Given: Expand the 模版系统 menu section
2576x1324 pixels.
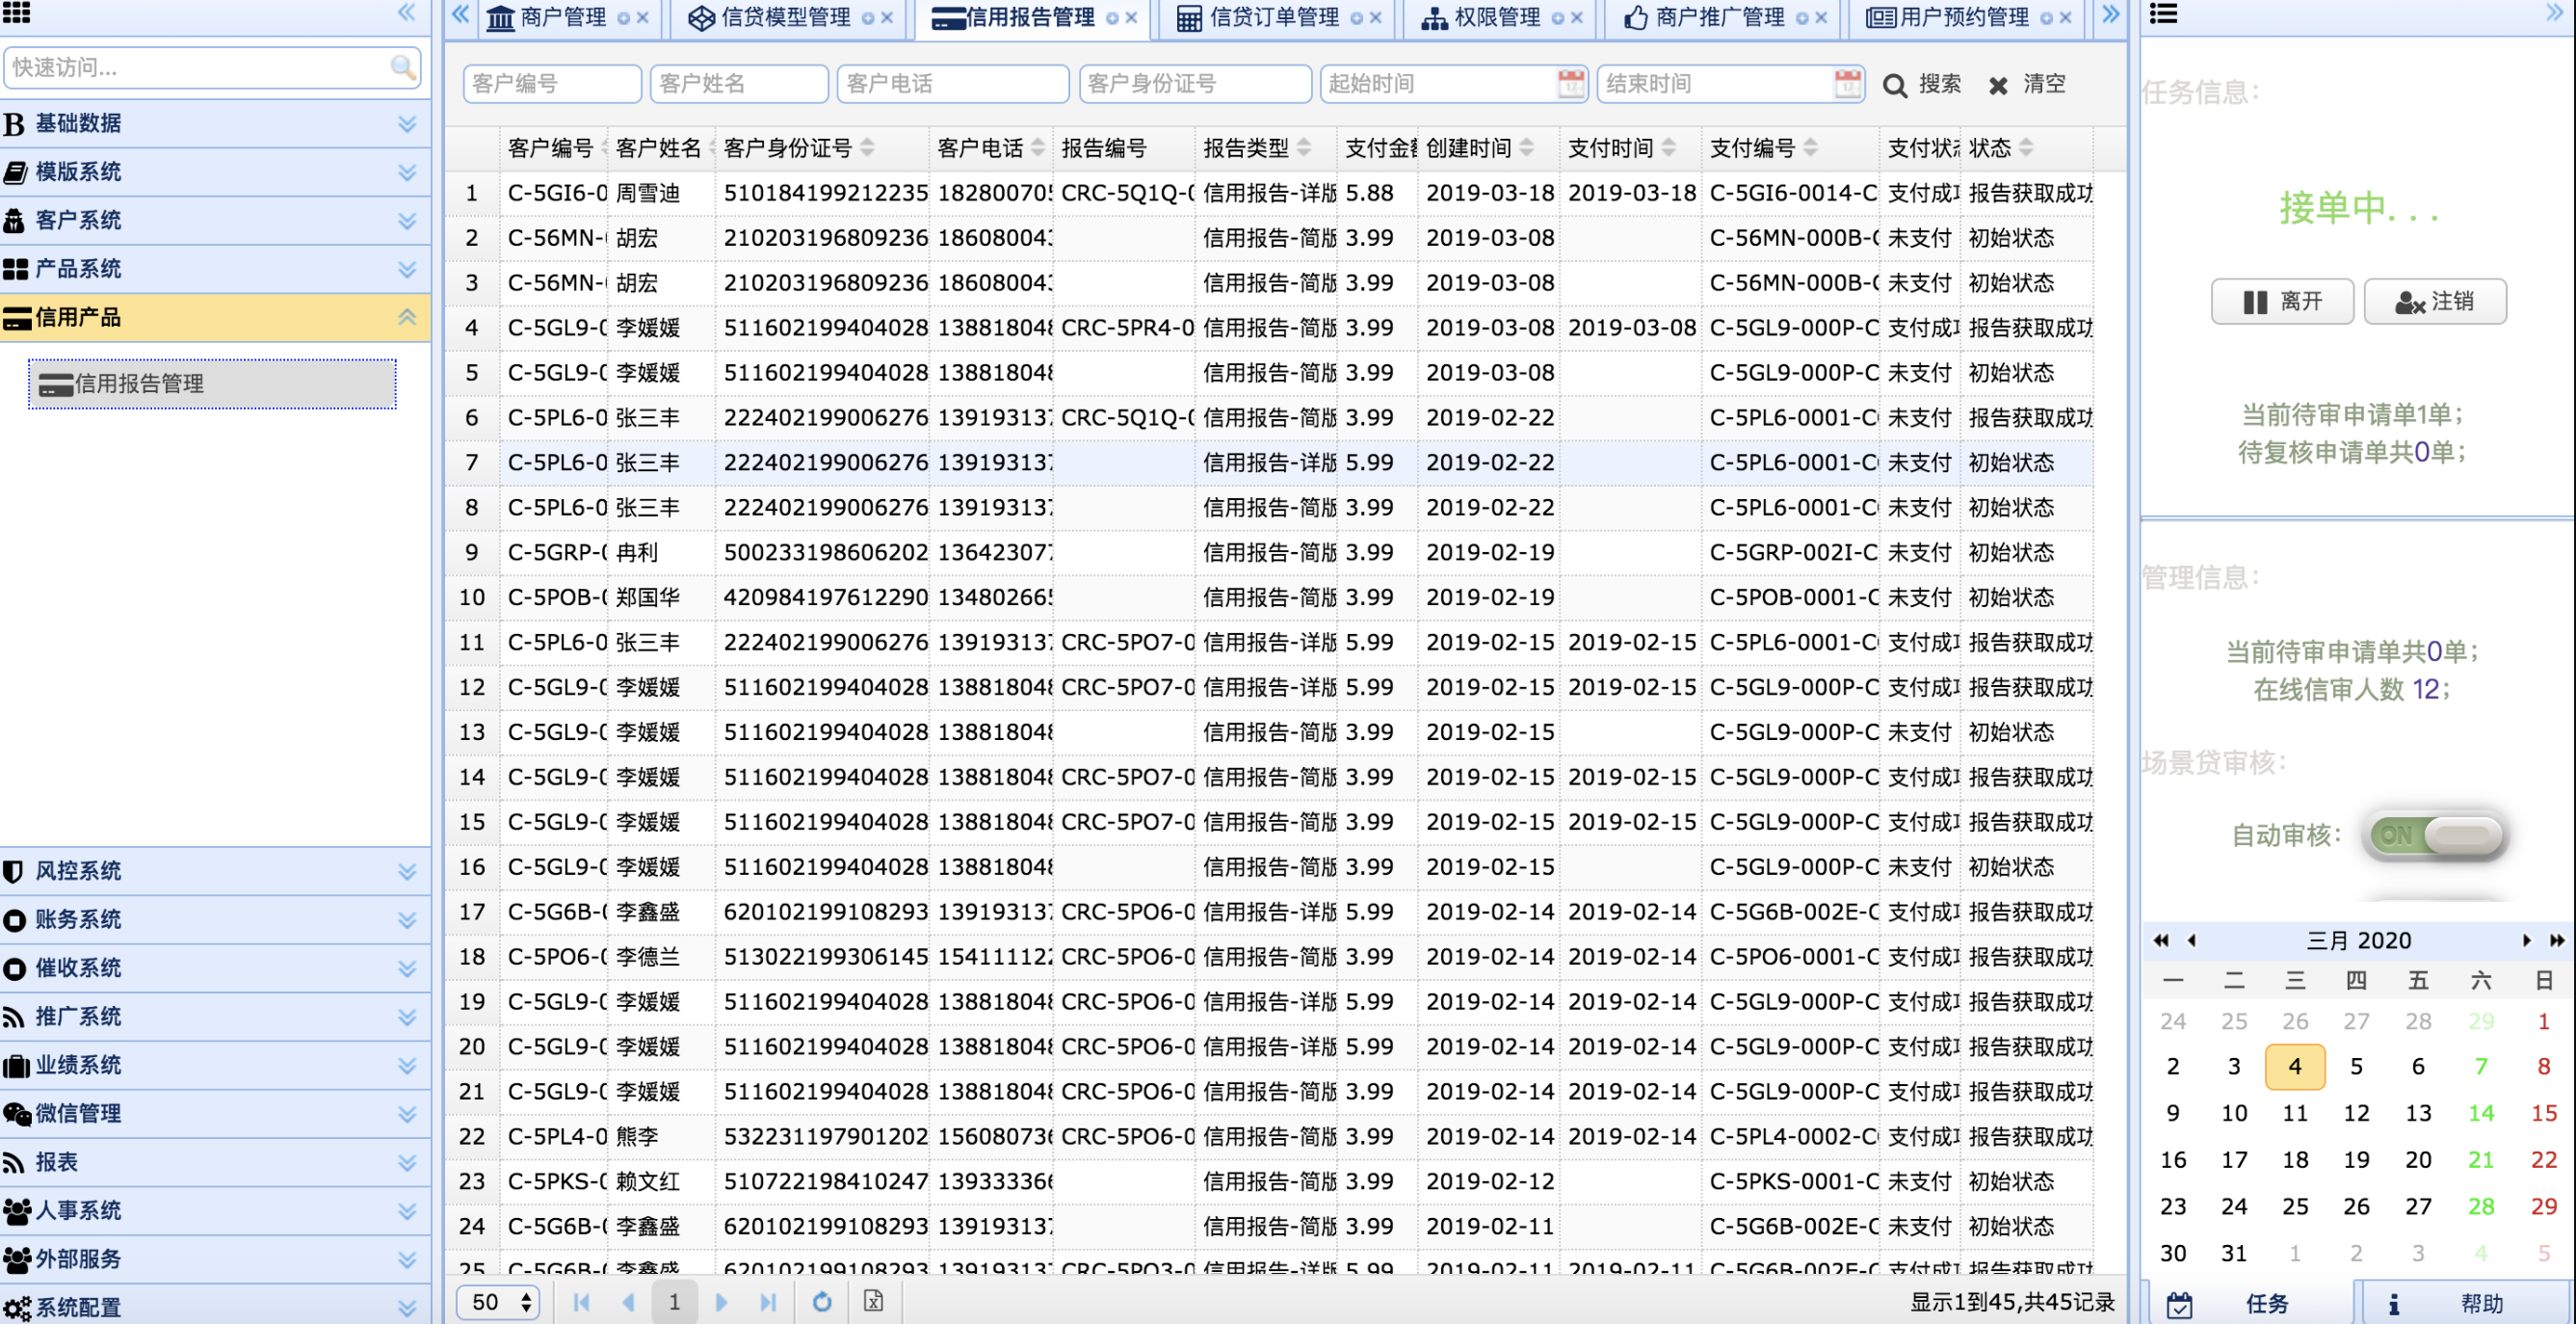Looking at the screenshot, I should click(x=215, y=172).
